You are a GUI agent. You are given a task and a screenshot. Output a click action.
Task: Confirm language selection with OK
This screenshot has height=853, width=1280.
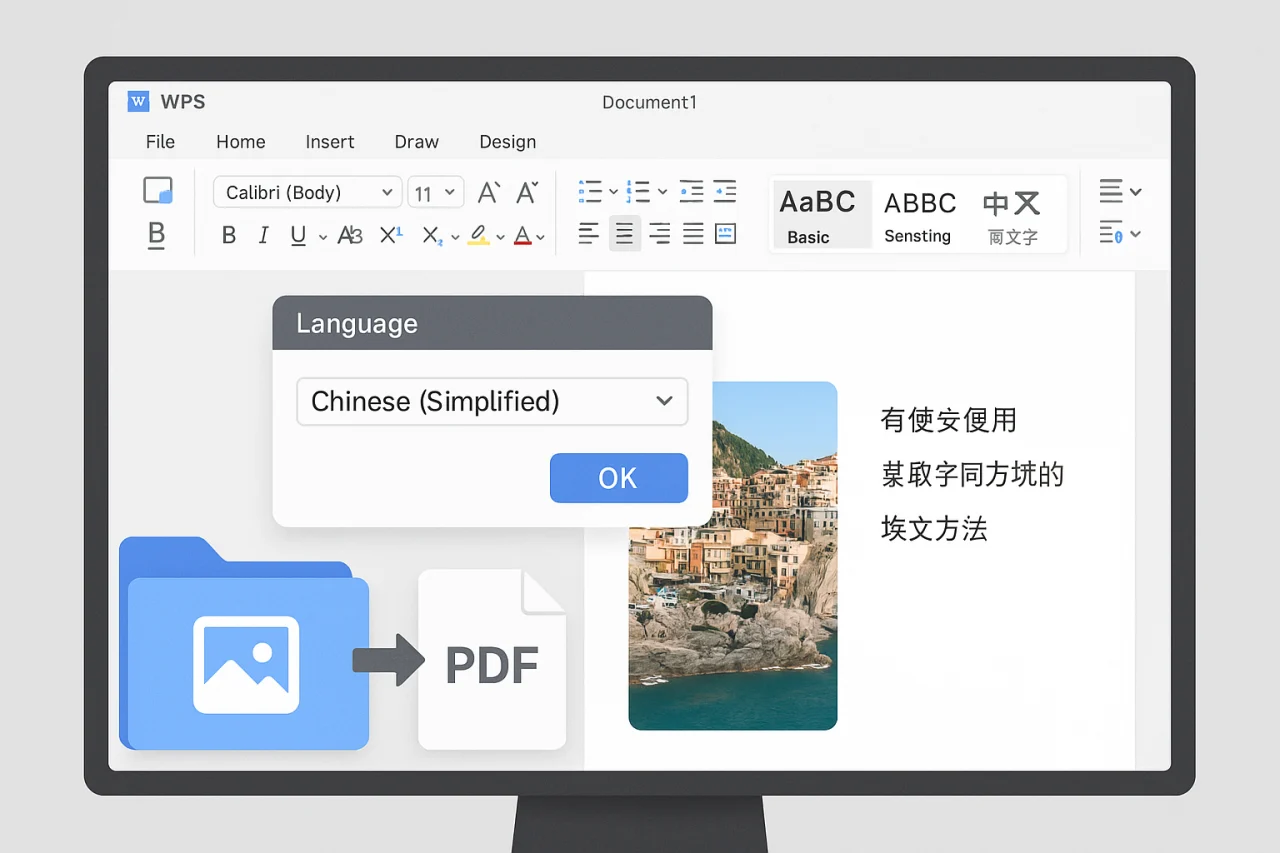[618, 478]
